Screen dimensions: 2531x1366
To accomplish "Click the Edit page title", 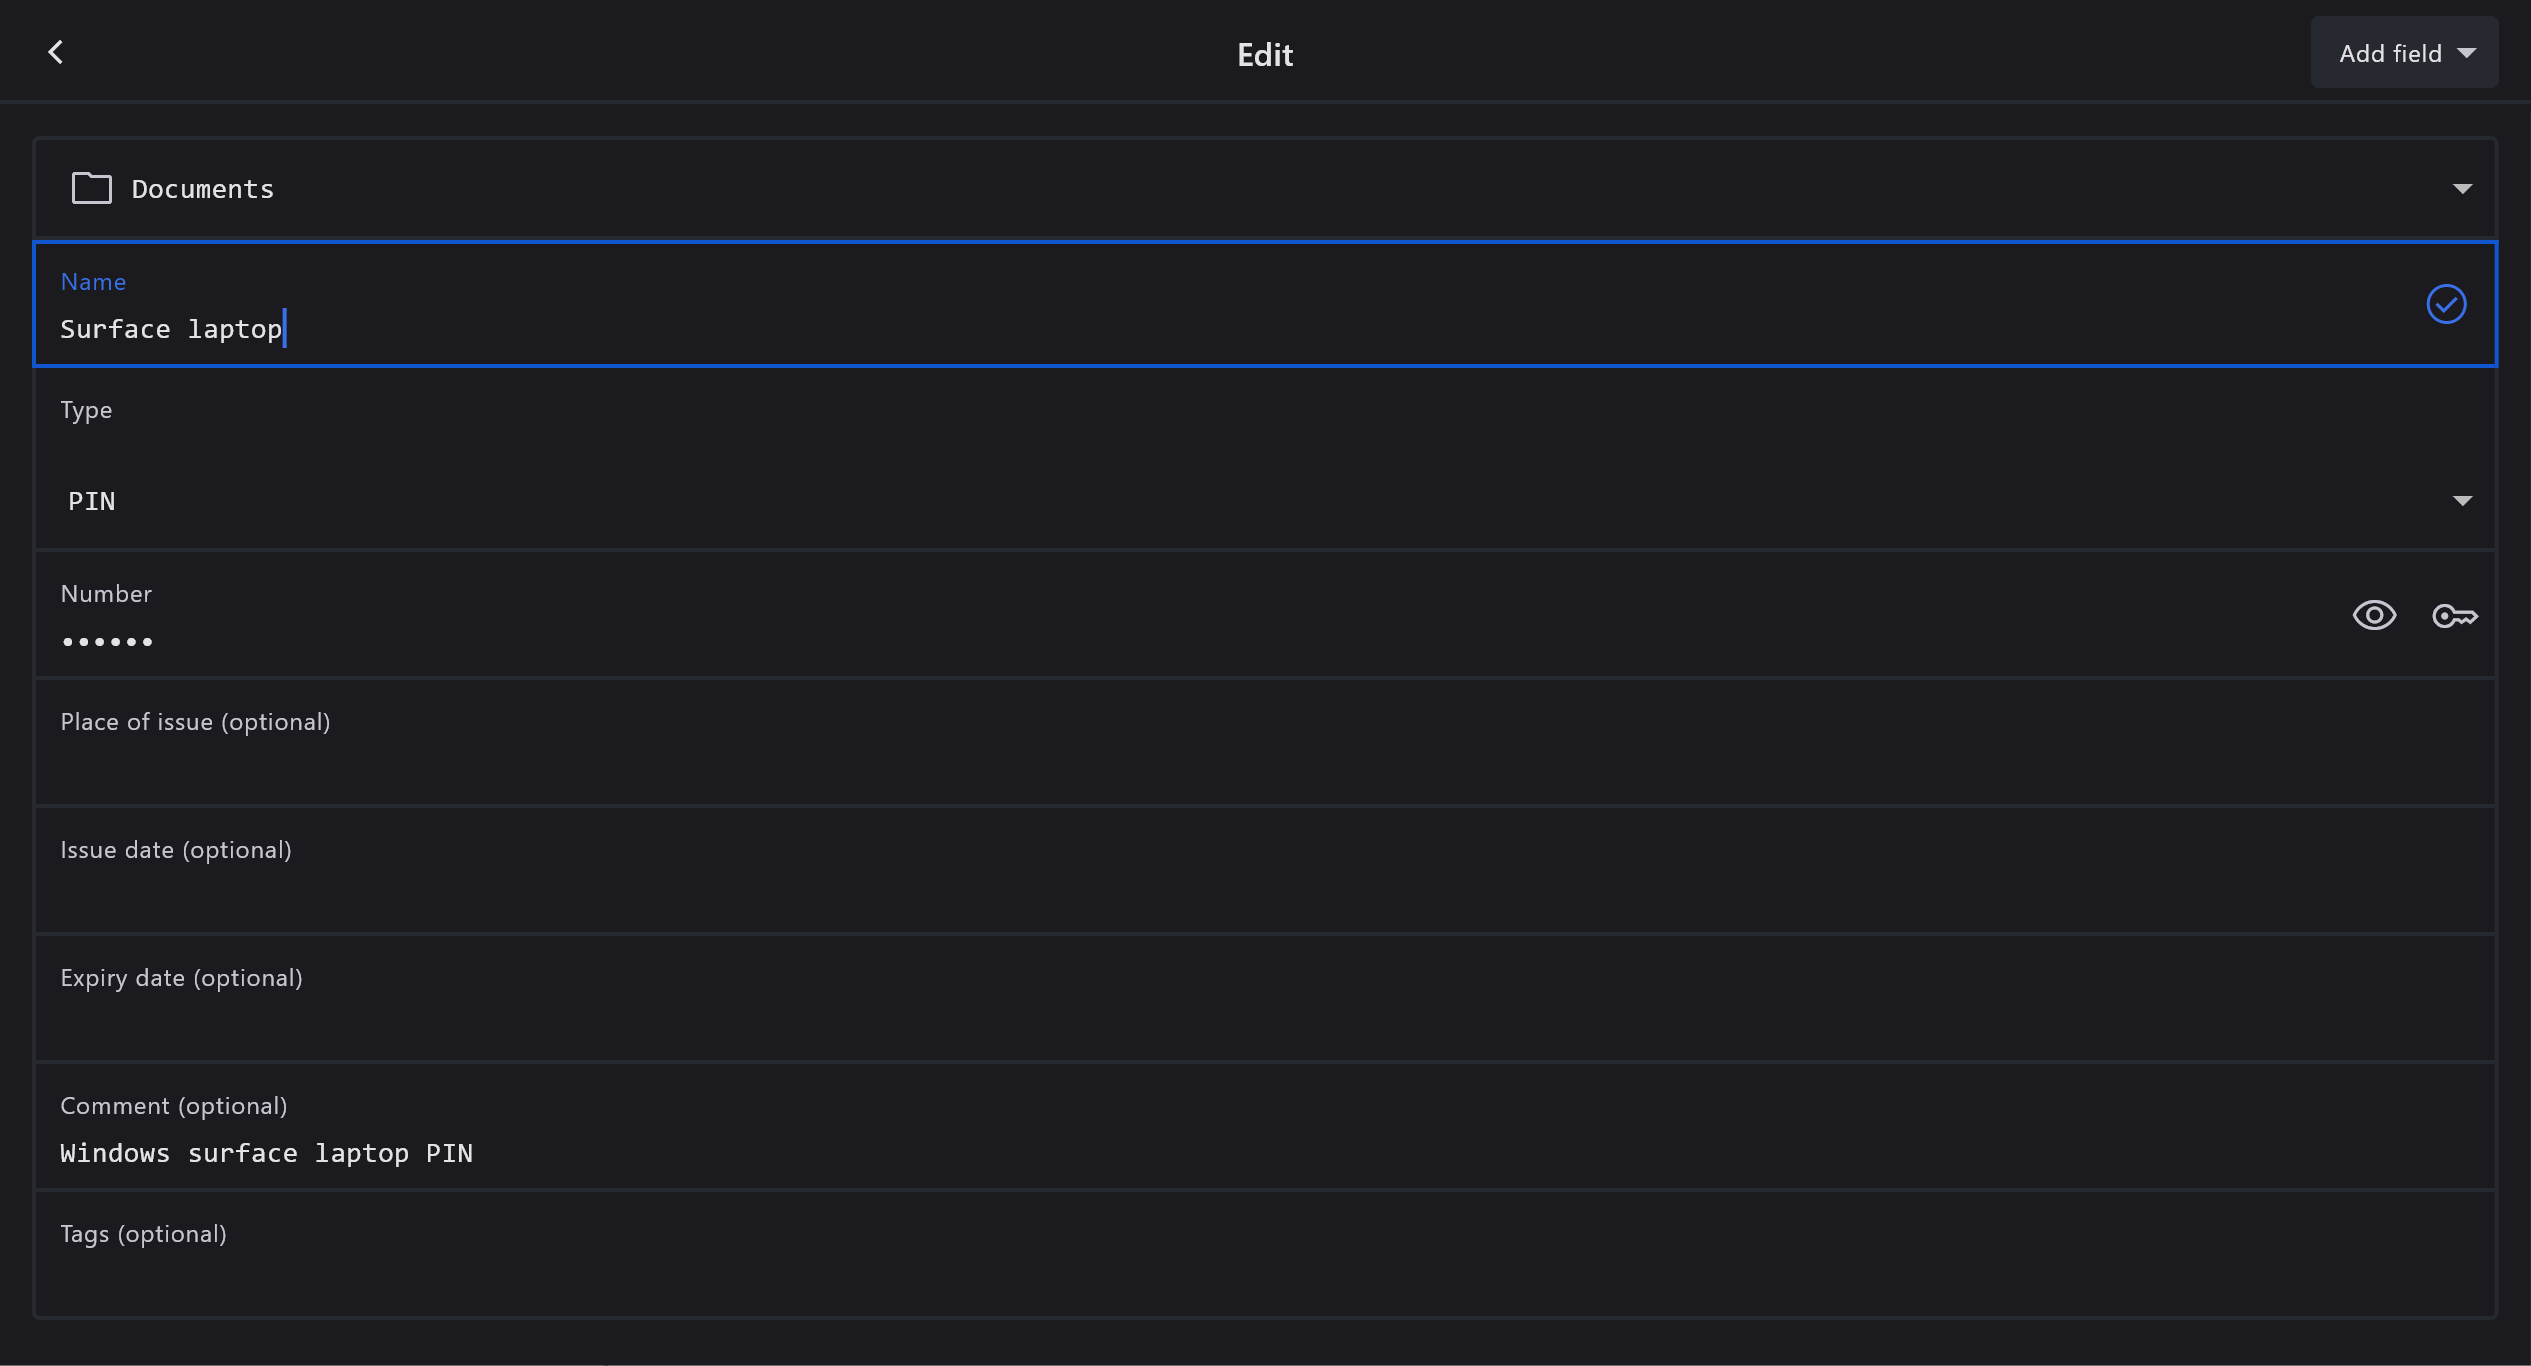I will click(x=1264, y=54).
